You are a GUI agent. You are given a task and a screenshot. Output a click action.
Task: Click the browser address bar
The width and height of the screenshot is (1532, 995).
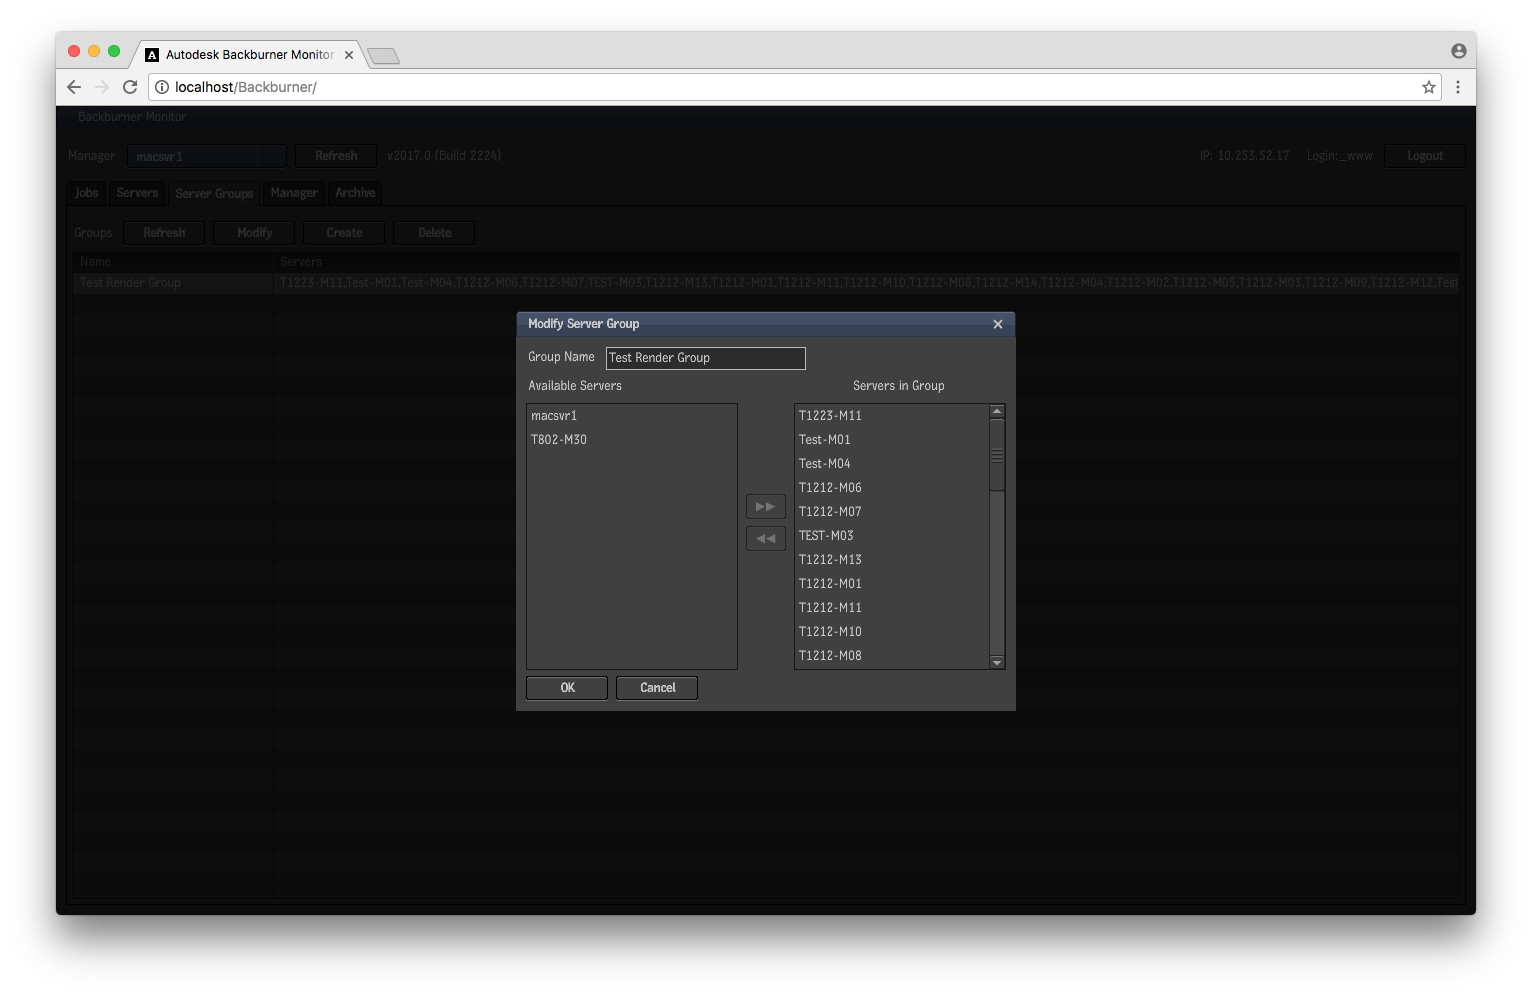795,87
